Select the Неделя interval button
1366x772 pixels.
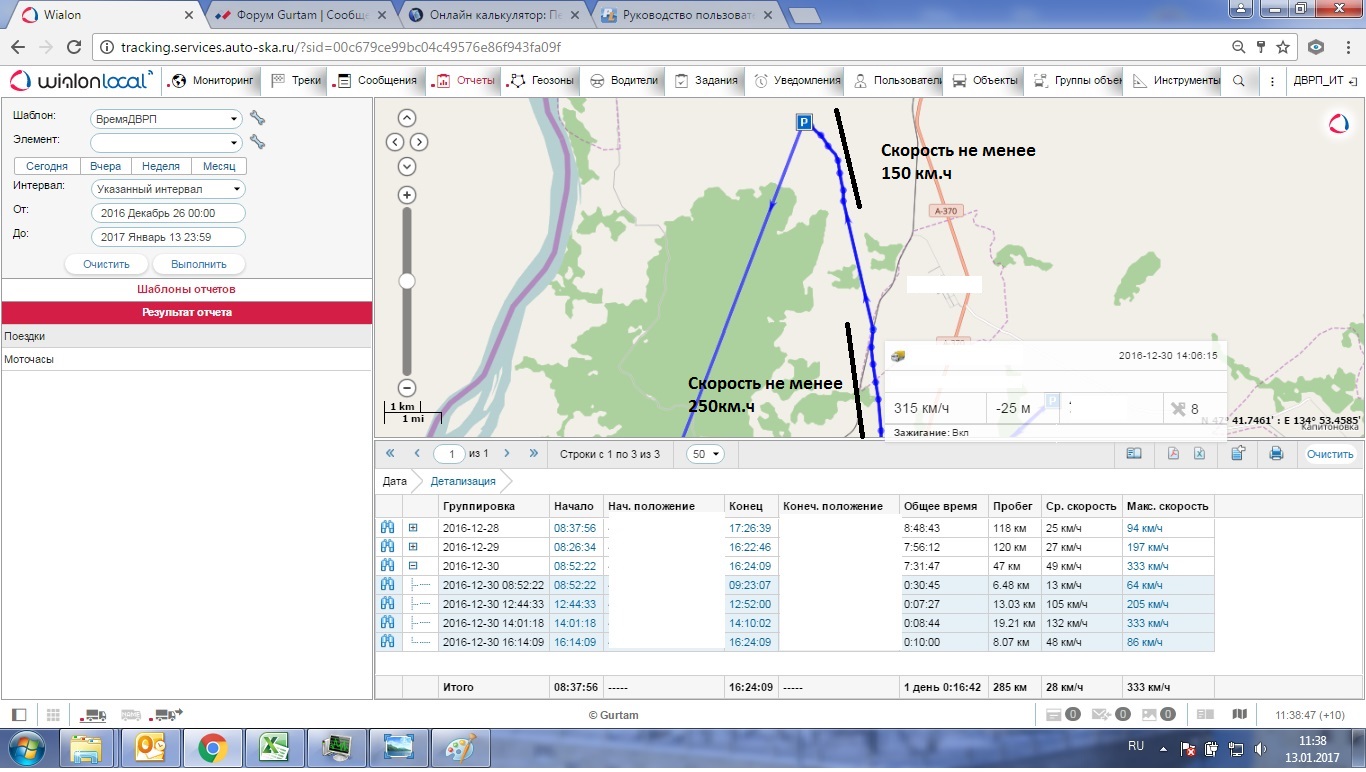[x=161, y=166]
